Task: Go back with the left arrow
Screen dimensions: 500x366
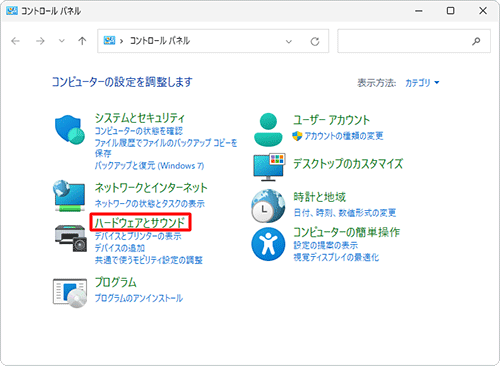Action: click(x=15, y=41)
